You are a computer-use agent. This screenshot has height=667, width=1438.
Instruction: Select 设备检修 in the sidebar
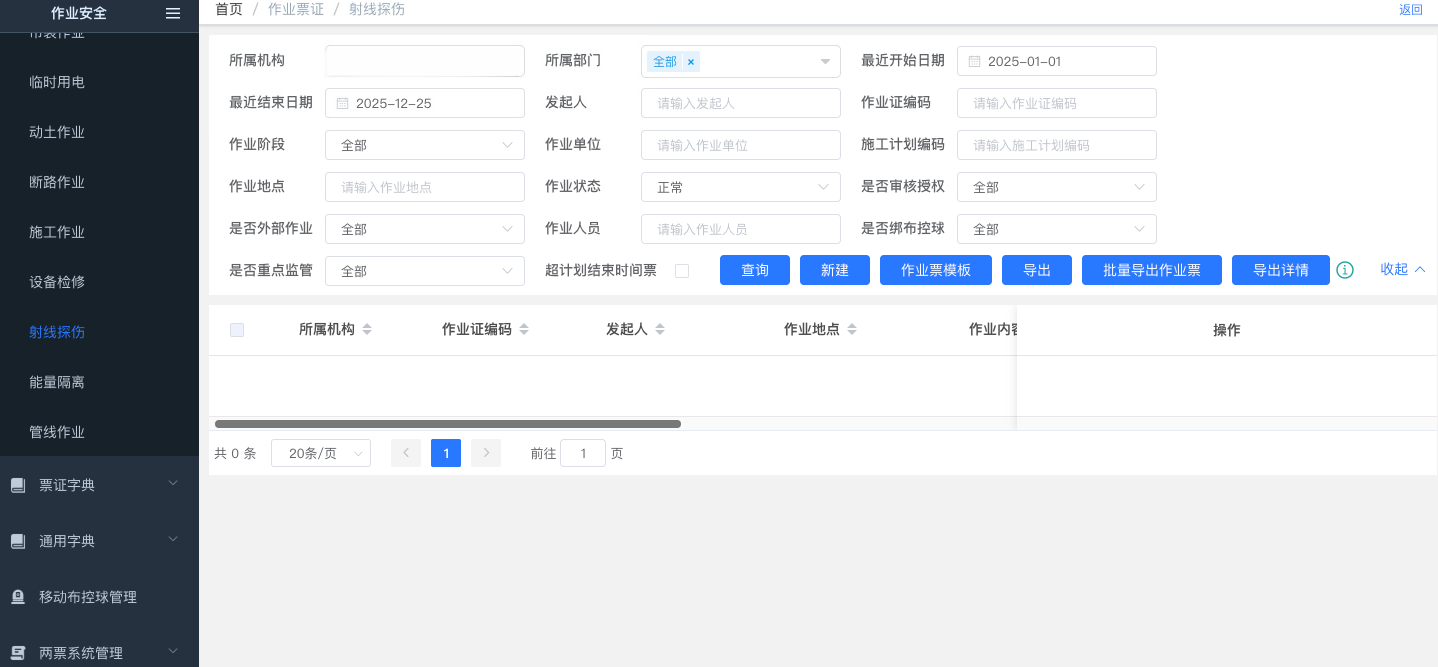click(57, 282)
